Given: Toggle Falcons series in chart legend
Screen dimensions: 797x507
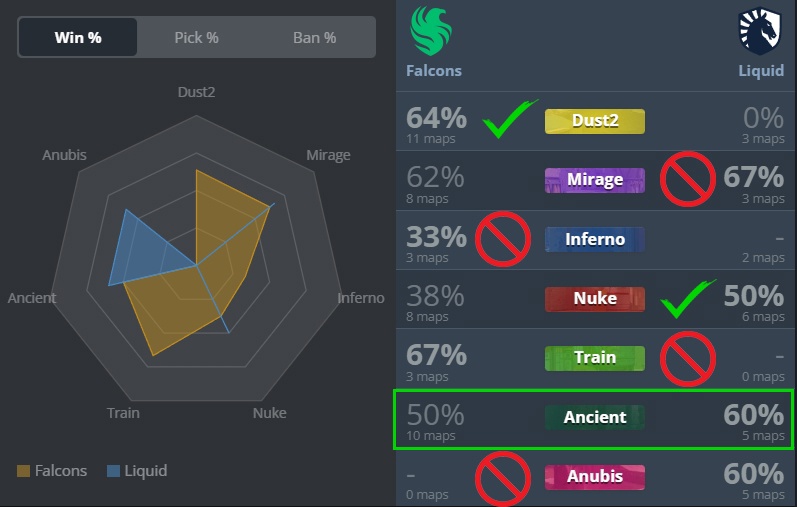Looking at the screenshot, I should [52, 470].
